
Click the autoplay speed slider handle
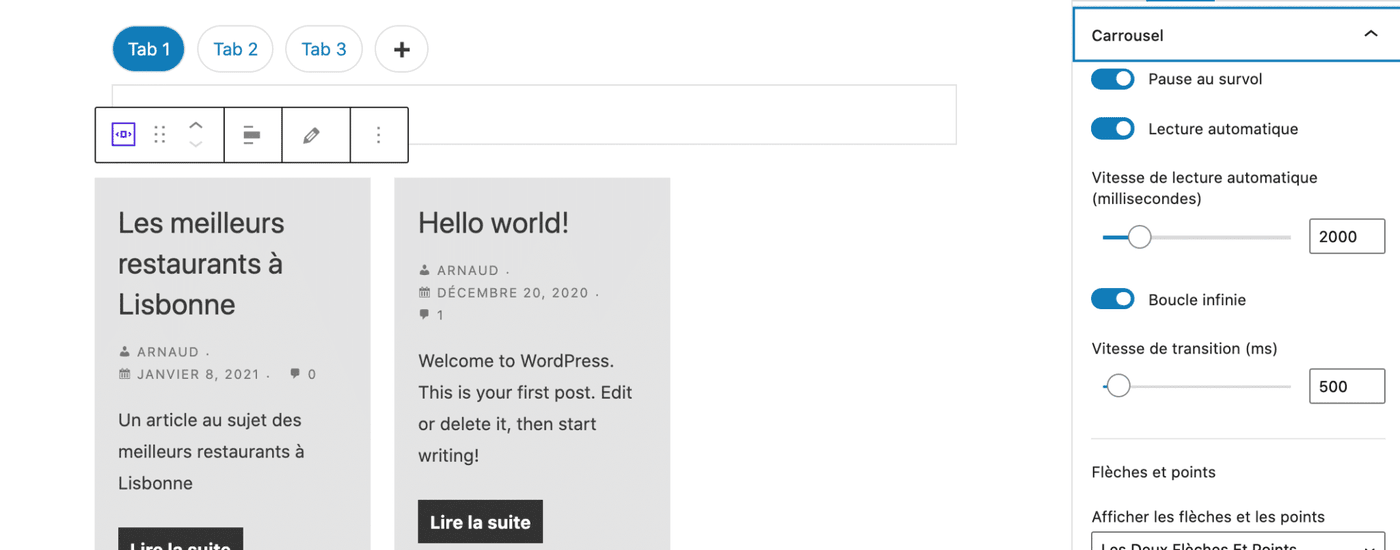1139,237
